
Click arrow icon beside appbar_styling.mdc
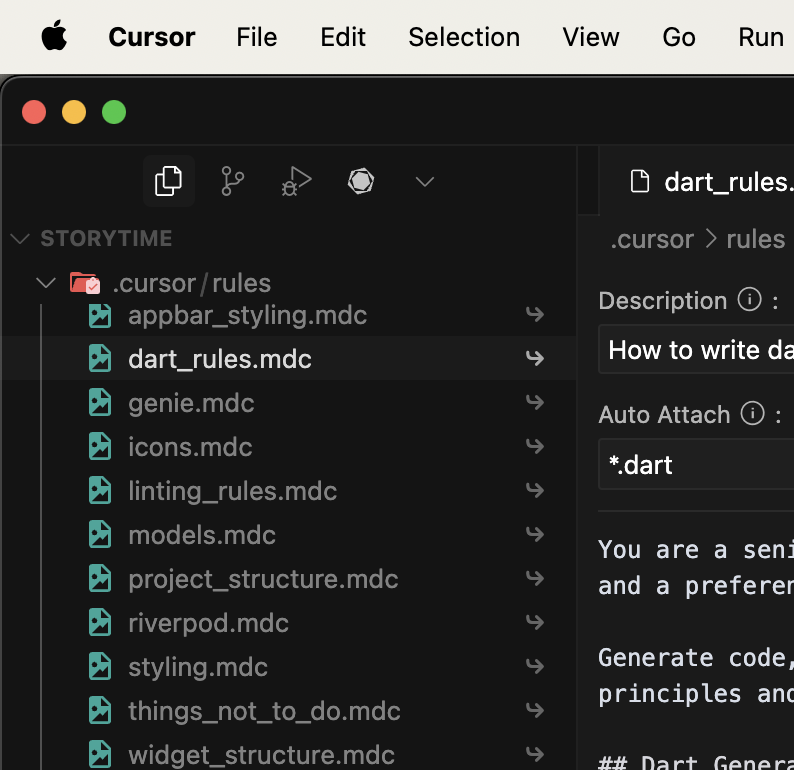535,314
